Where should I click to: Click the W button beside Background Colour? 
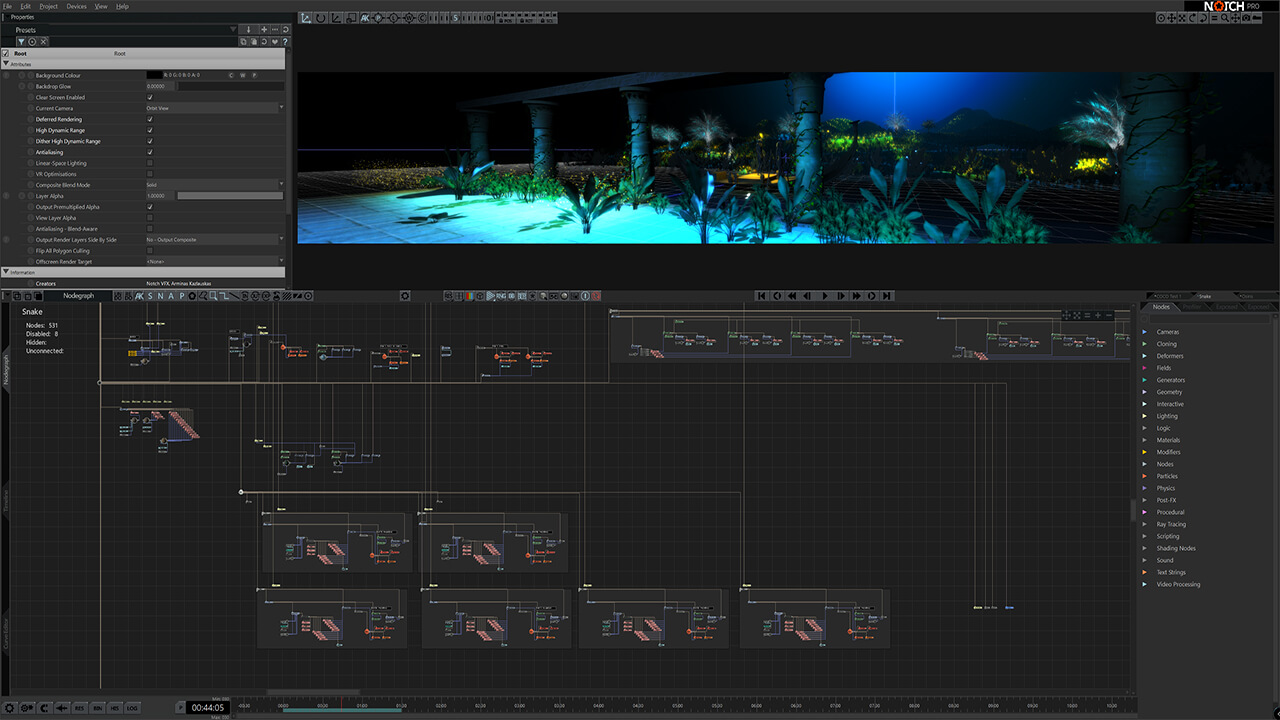pos(242,75)
